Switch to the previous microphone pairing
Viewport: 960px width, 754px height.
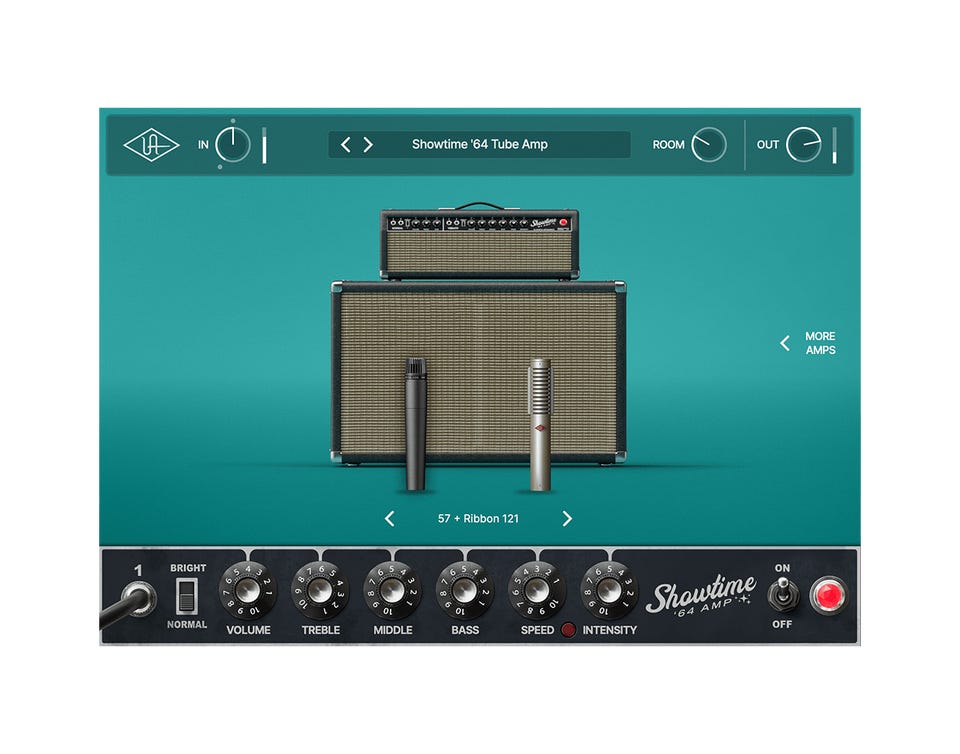pos(389,519)
